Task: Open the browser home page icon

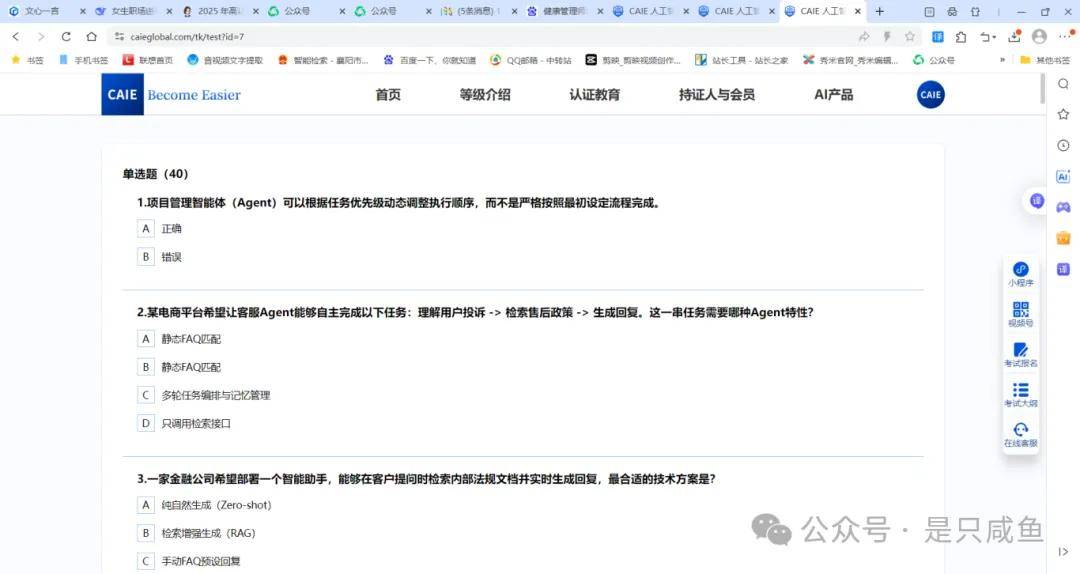Action: [91, 37]
